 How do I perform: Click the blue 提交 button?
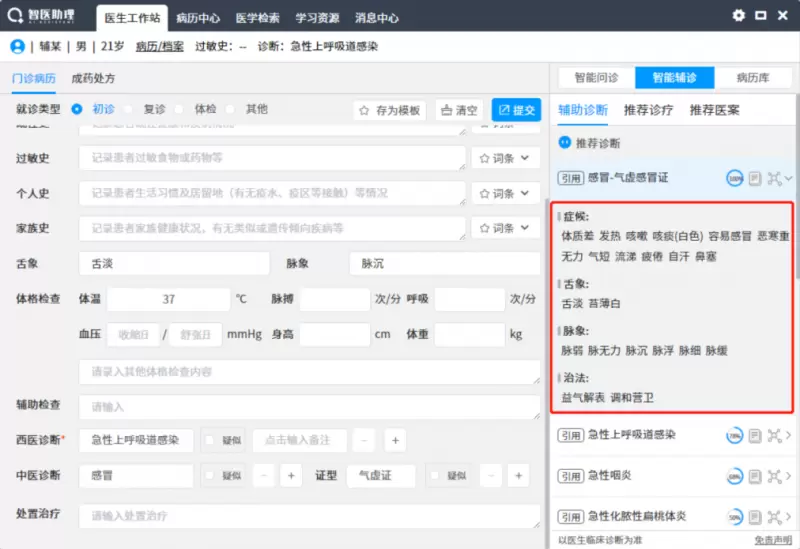coord(516,110)
